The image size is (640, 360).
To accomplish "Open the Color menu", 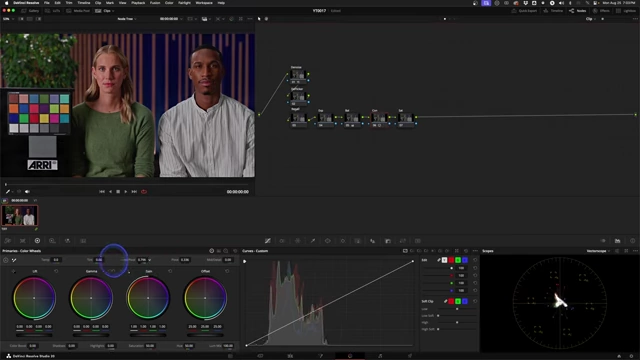I will coord(169,3).
